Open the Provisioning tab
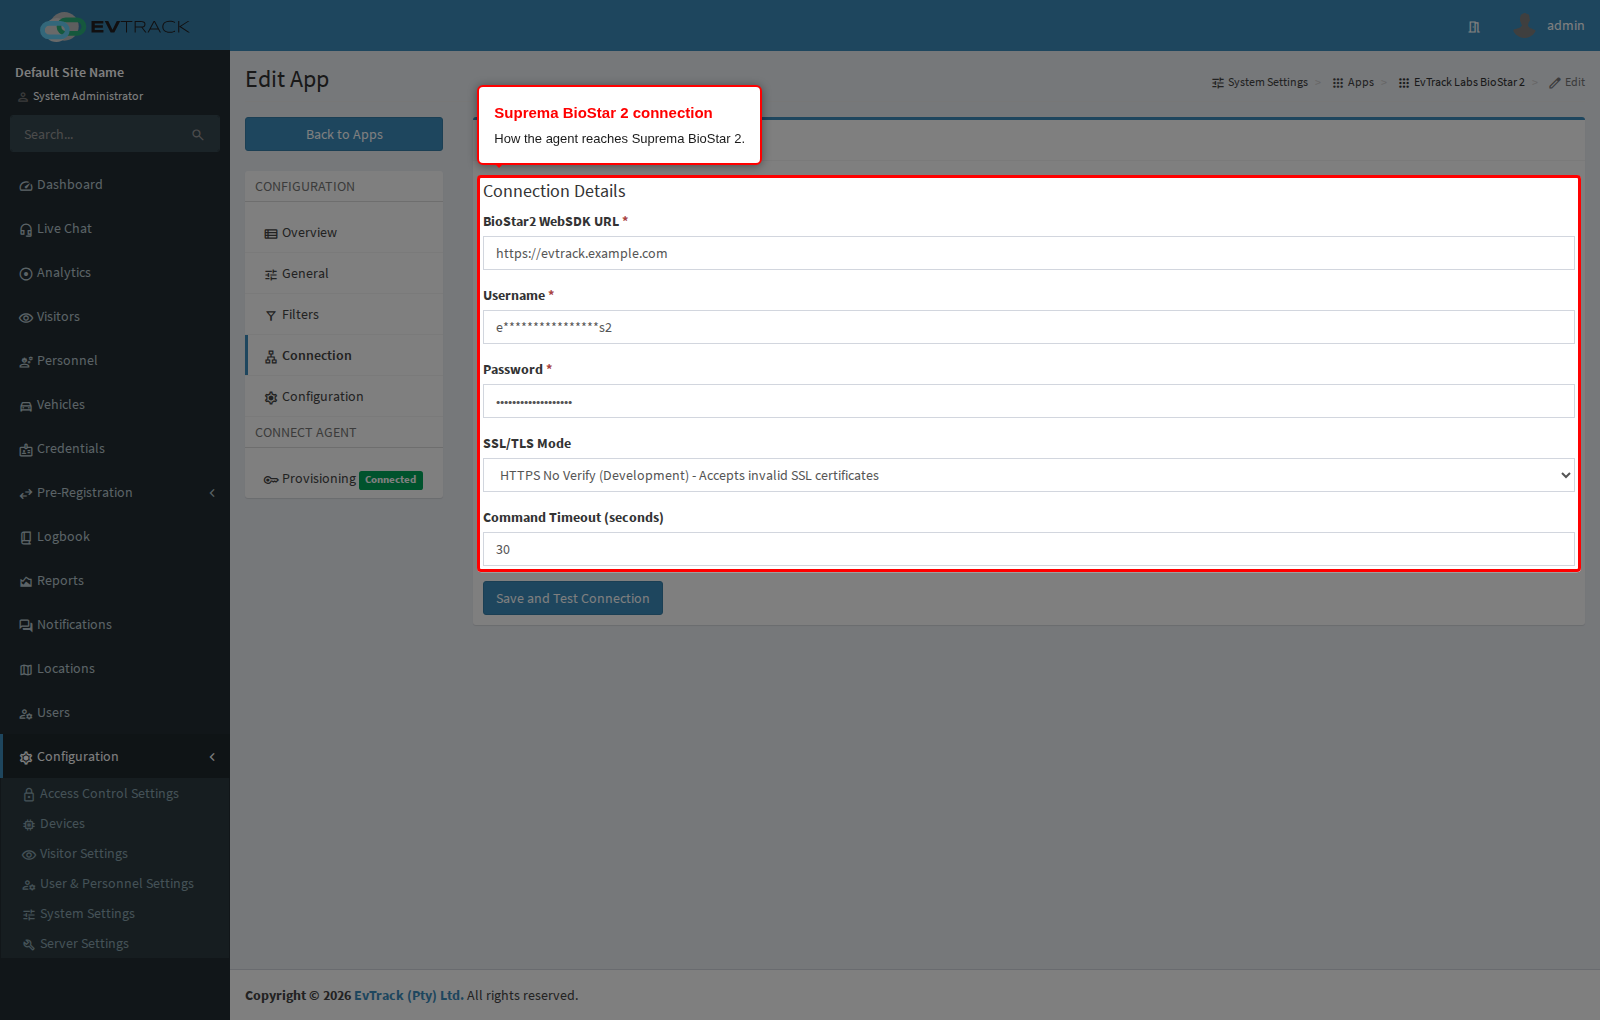This screenshot has width=1600, height=1020. tap(344, 479)
